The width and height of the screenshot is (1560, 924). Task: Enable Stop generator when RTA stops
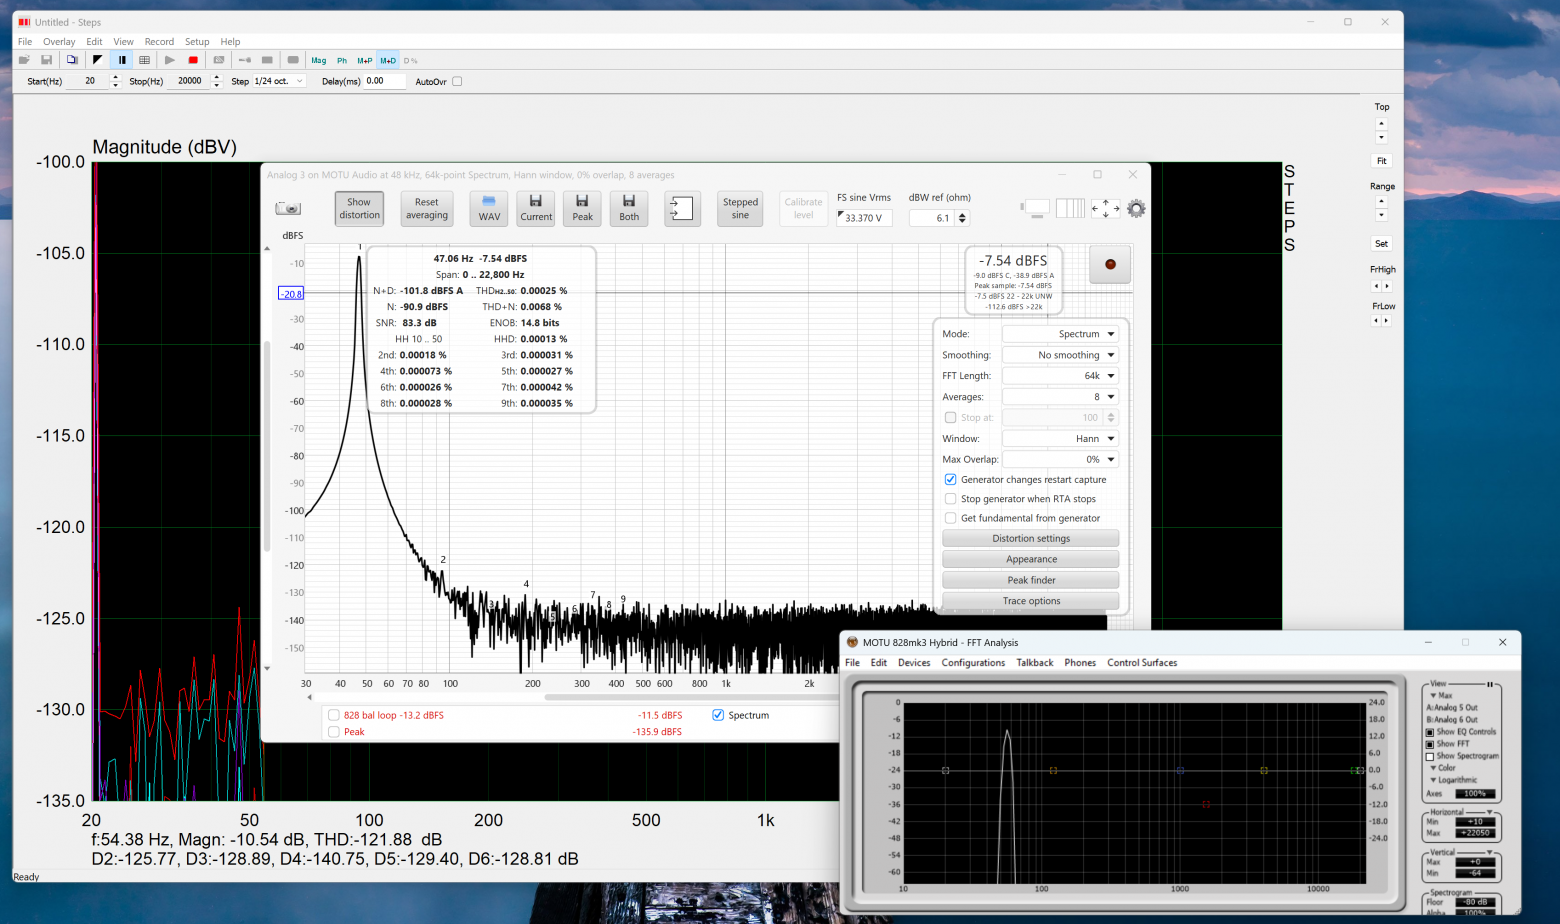(x=951, y=499)
